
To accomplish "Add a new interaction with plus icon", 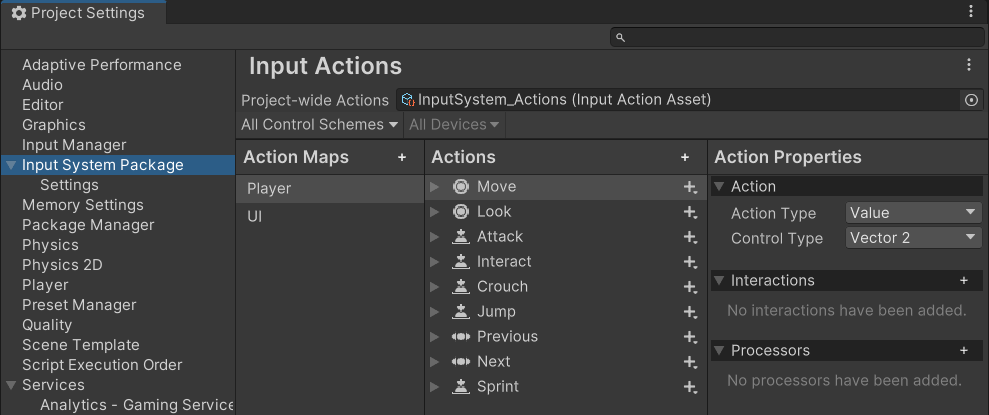I will click(x=964, y=281).
